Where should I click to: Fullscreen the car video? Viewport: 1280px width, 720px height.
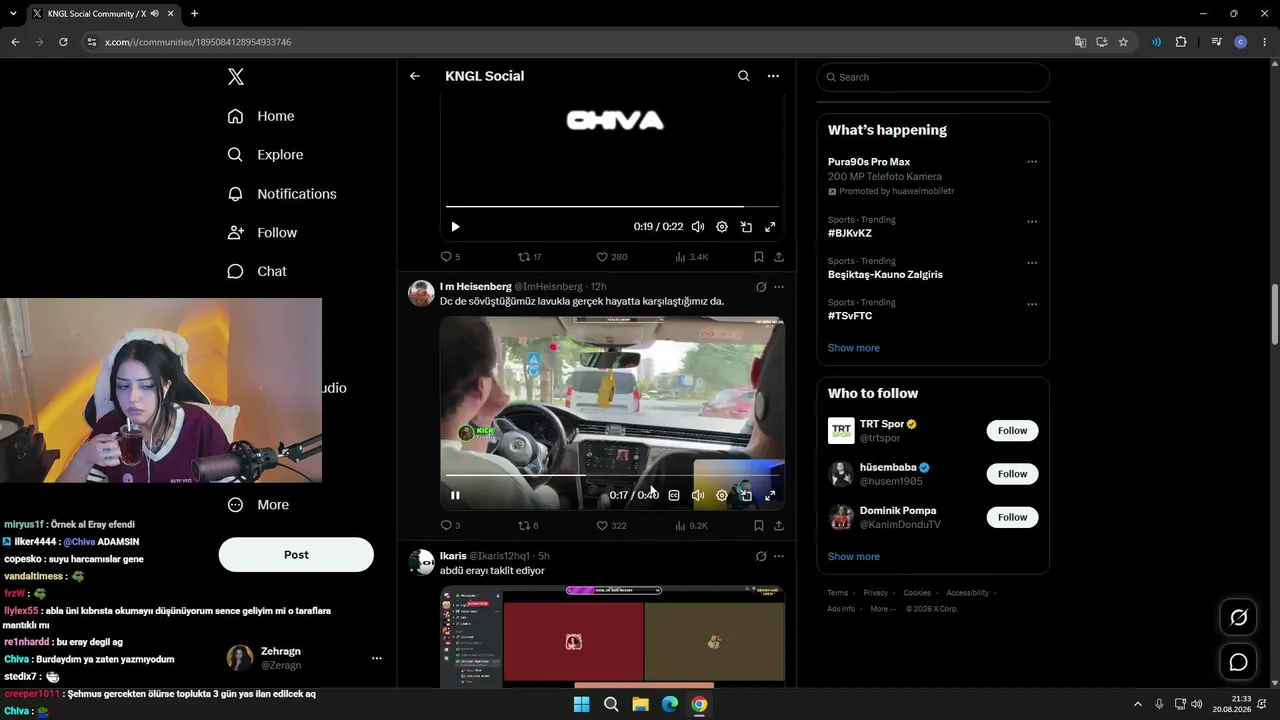(x=770, y=495)
